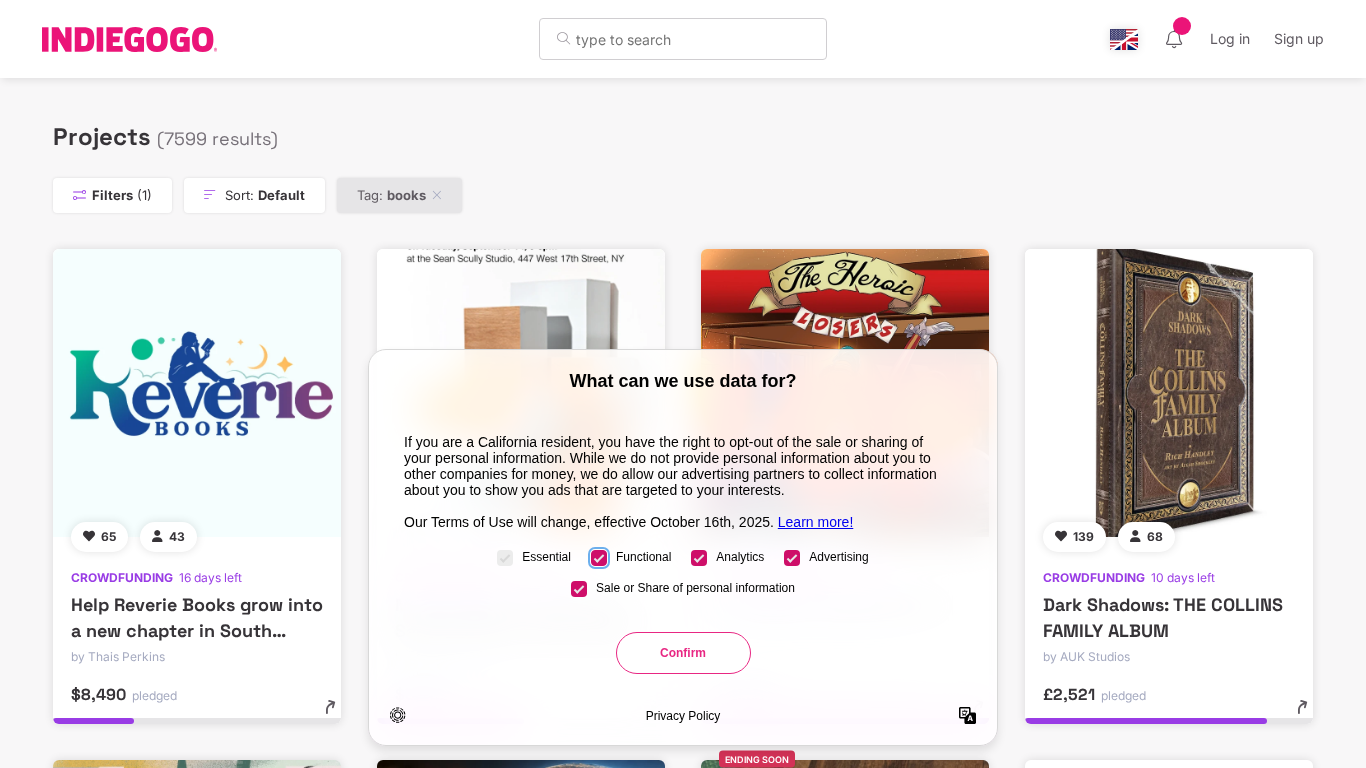Click CROWDFUNDING label on Dark Shadows card
Viewport: 1366px width, 768px height.
click(x=1094, y=578)
